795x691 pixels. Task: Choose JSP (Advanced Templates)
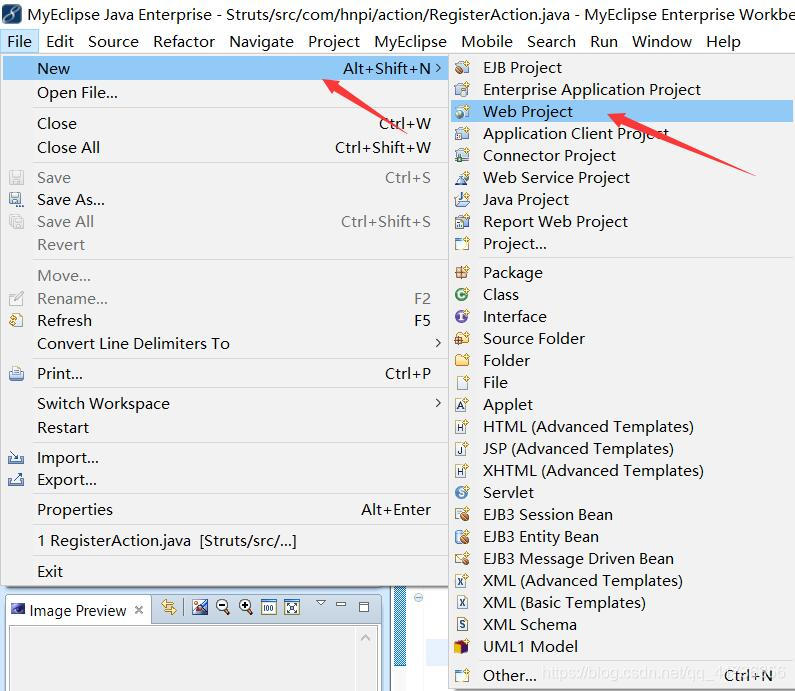point(621,449)
